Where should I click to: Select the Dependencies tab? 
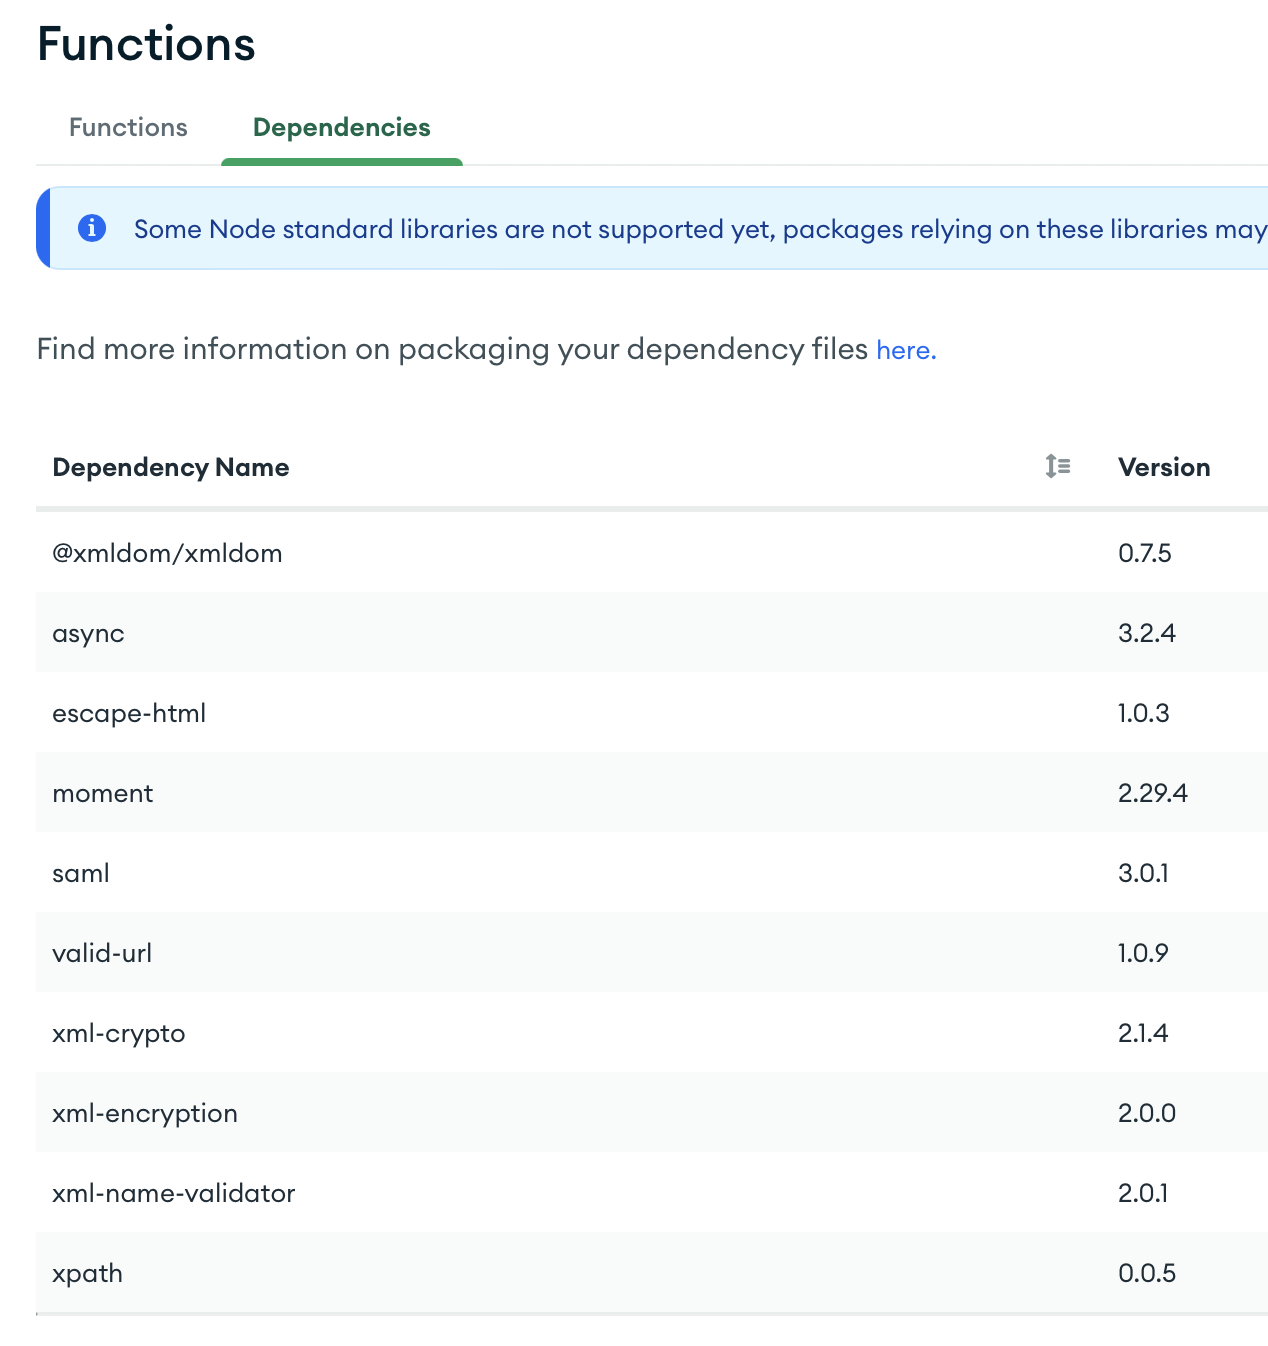(341, 128)
